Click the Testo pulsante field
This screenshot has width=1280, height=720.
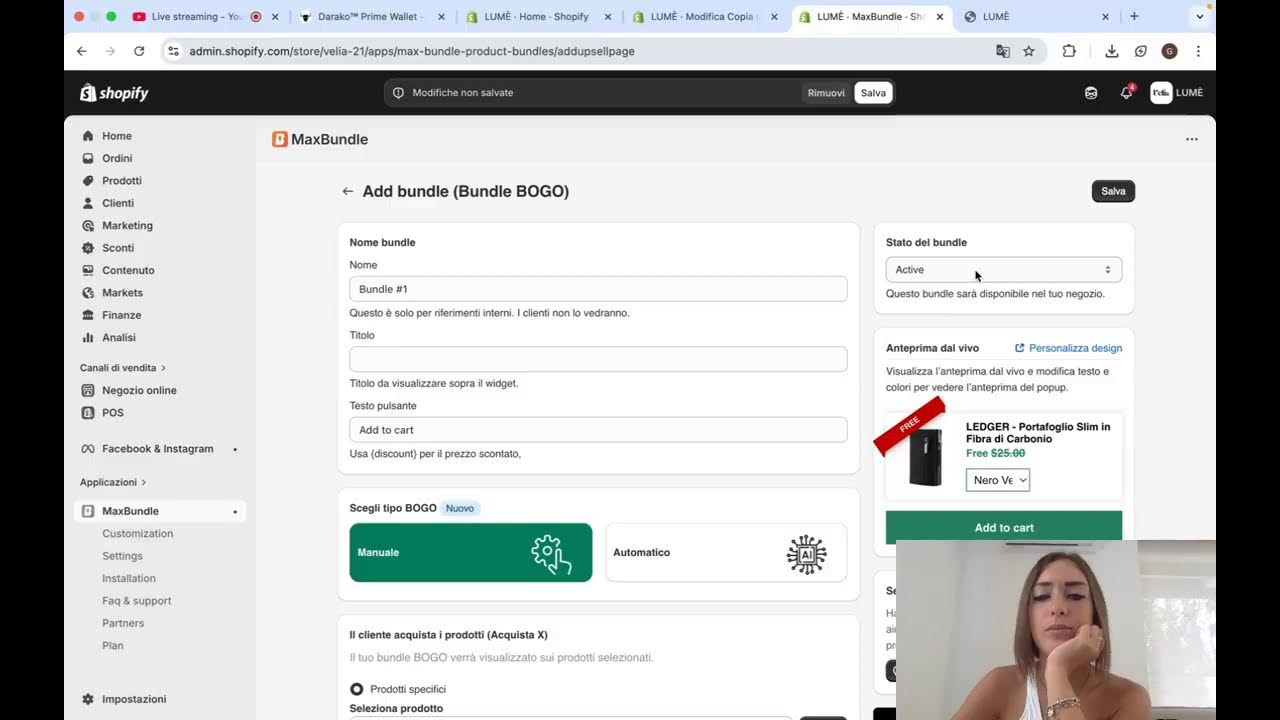[598, 430]
